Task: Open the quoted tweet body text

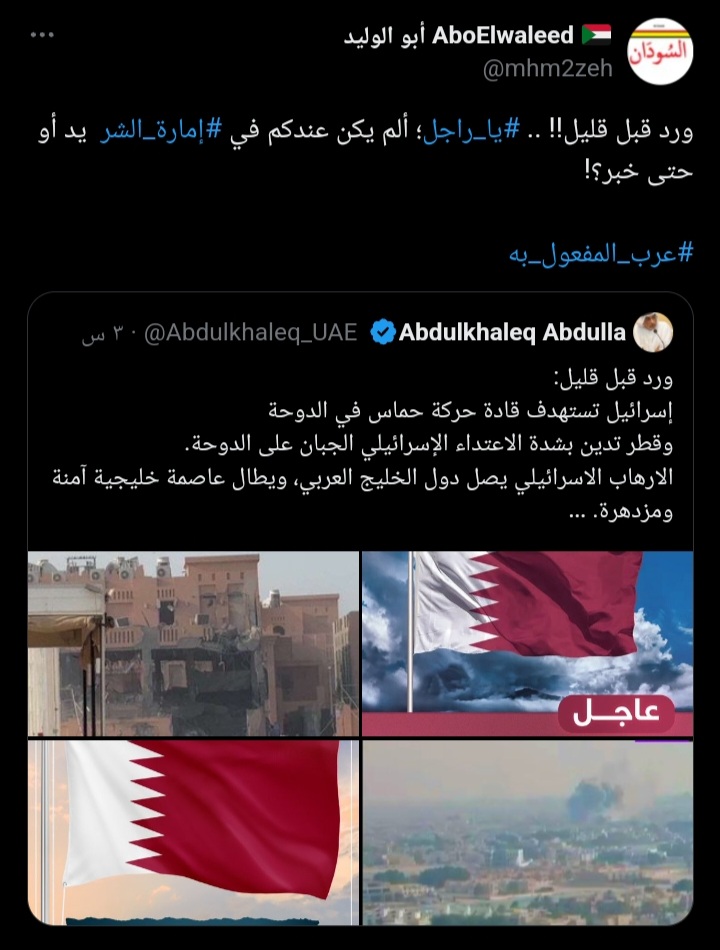Action: tap(362, 445)
